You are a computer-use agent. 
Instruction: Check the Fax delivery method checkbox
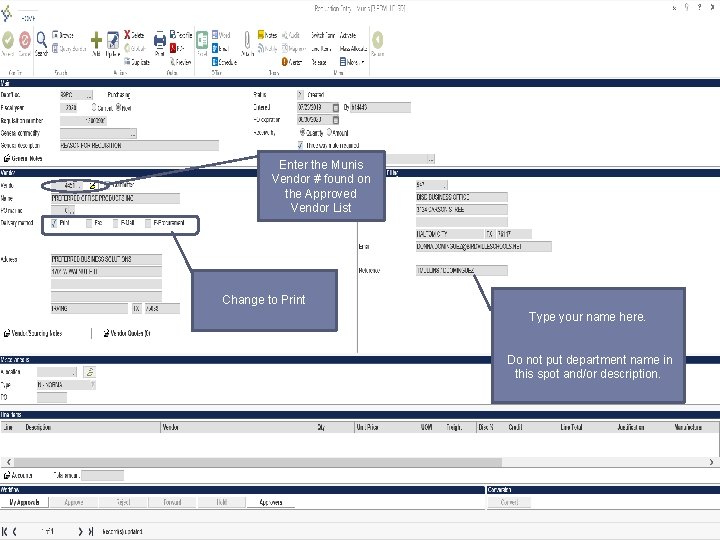(x=89, y=223)
